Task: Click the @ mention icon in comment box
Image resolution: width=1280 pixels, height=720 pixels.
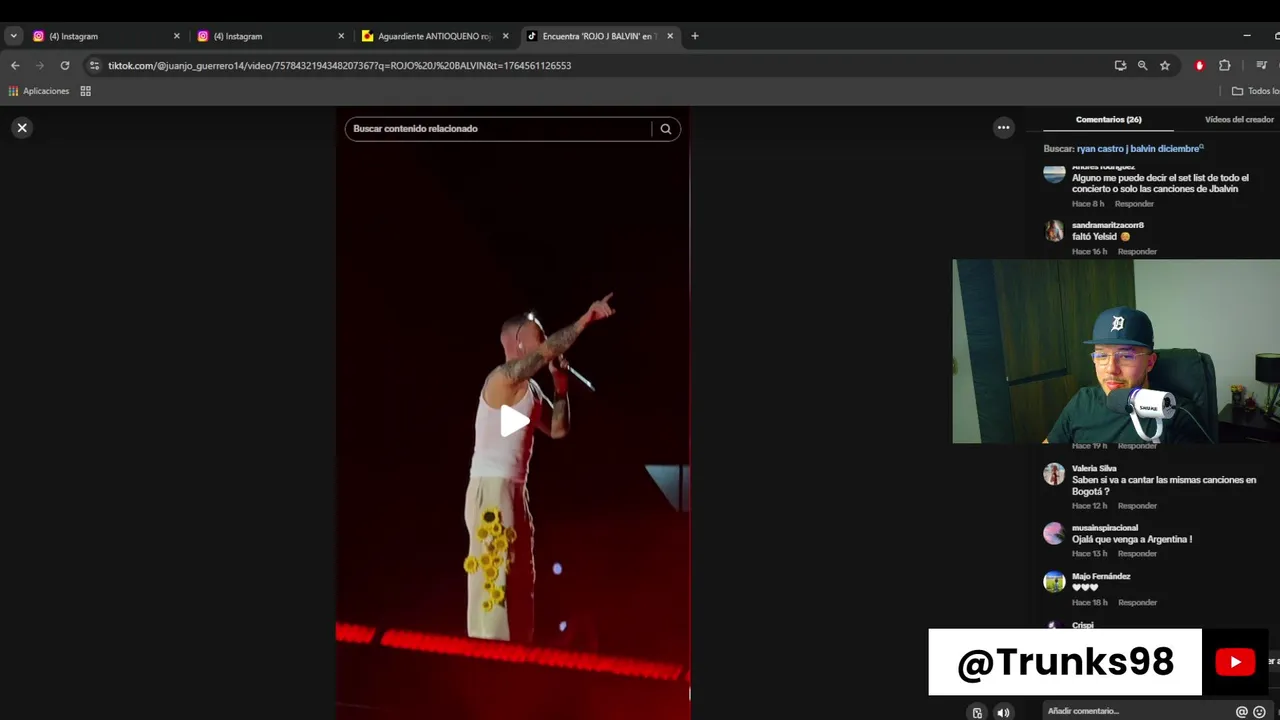Action: pos(1242,712)
